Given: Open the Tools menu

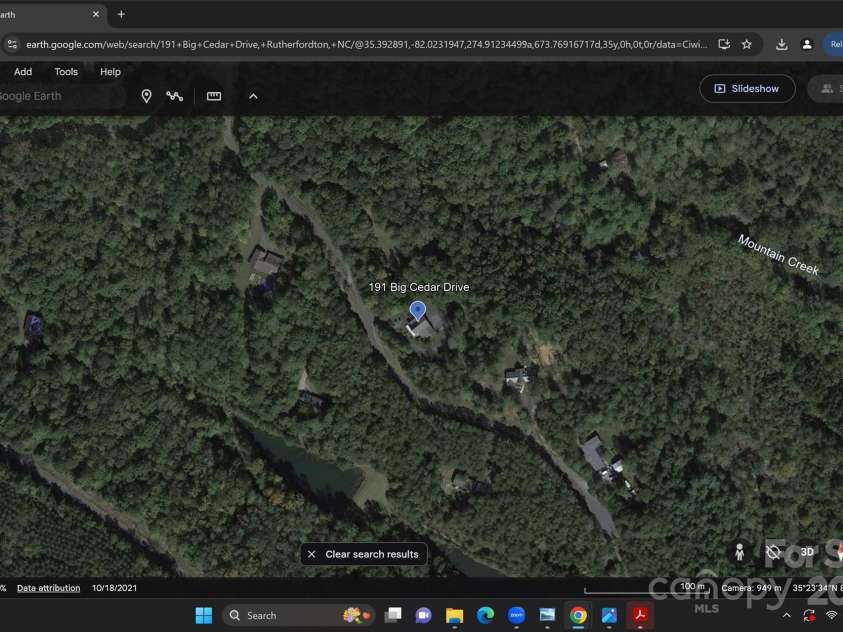Looking at the screenshot, I should click(66, 71).
